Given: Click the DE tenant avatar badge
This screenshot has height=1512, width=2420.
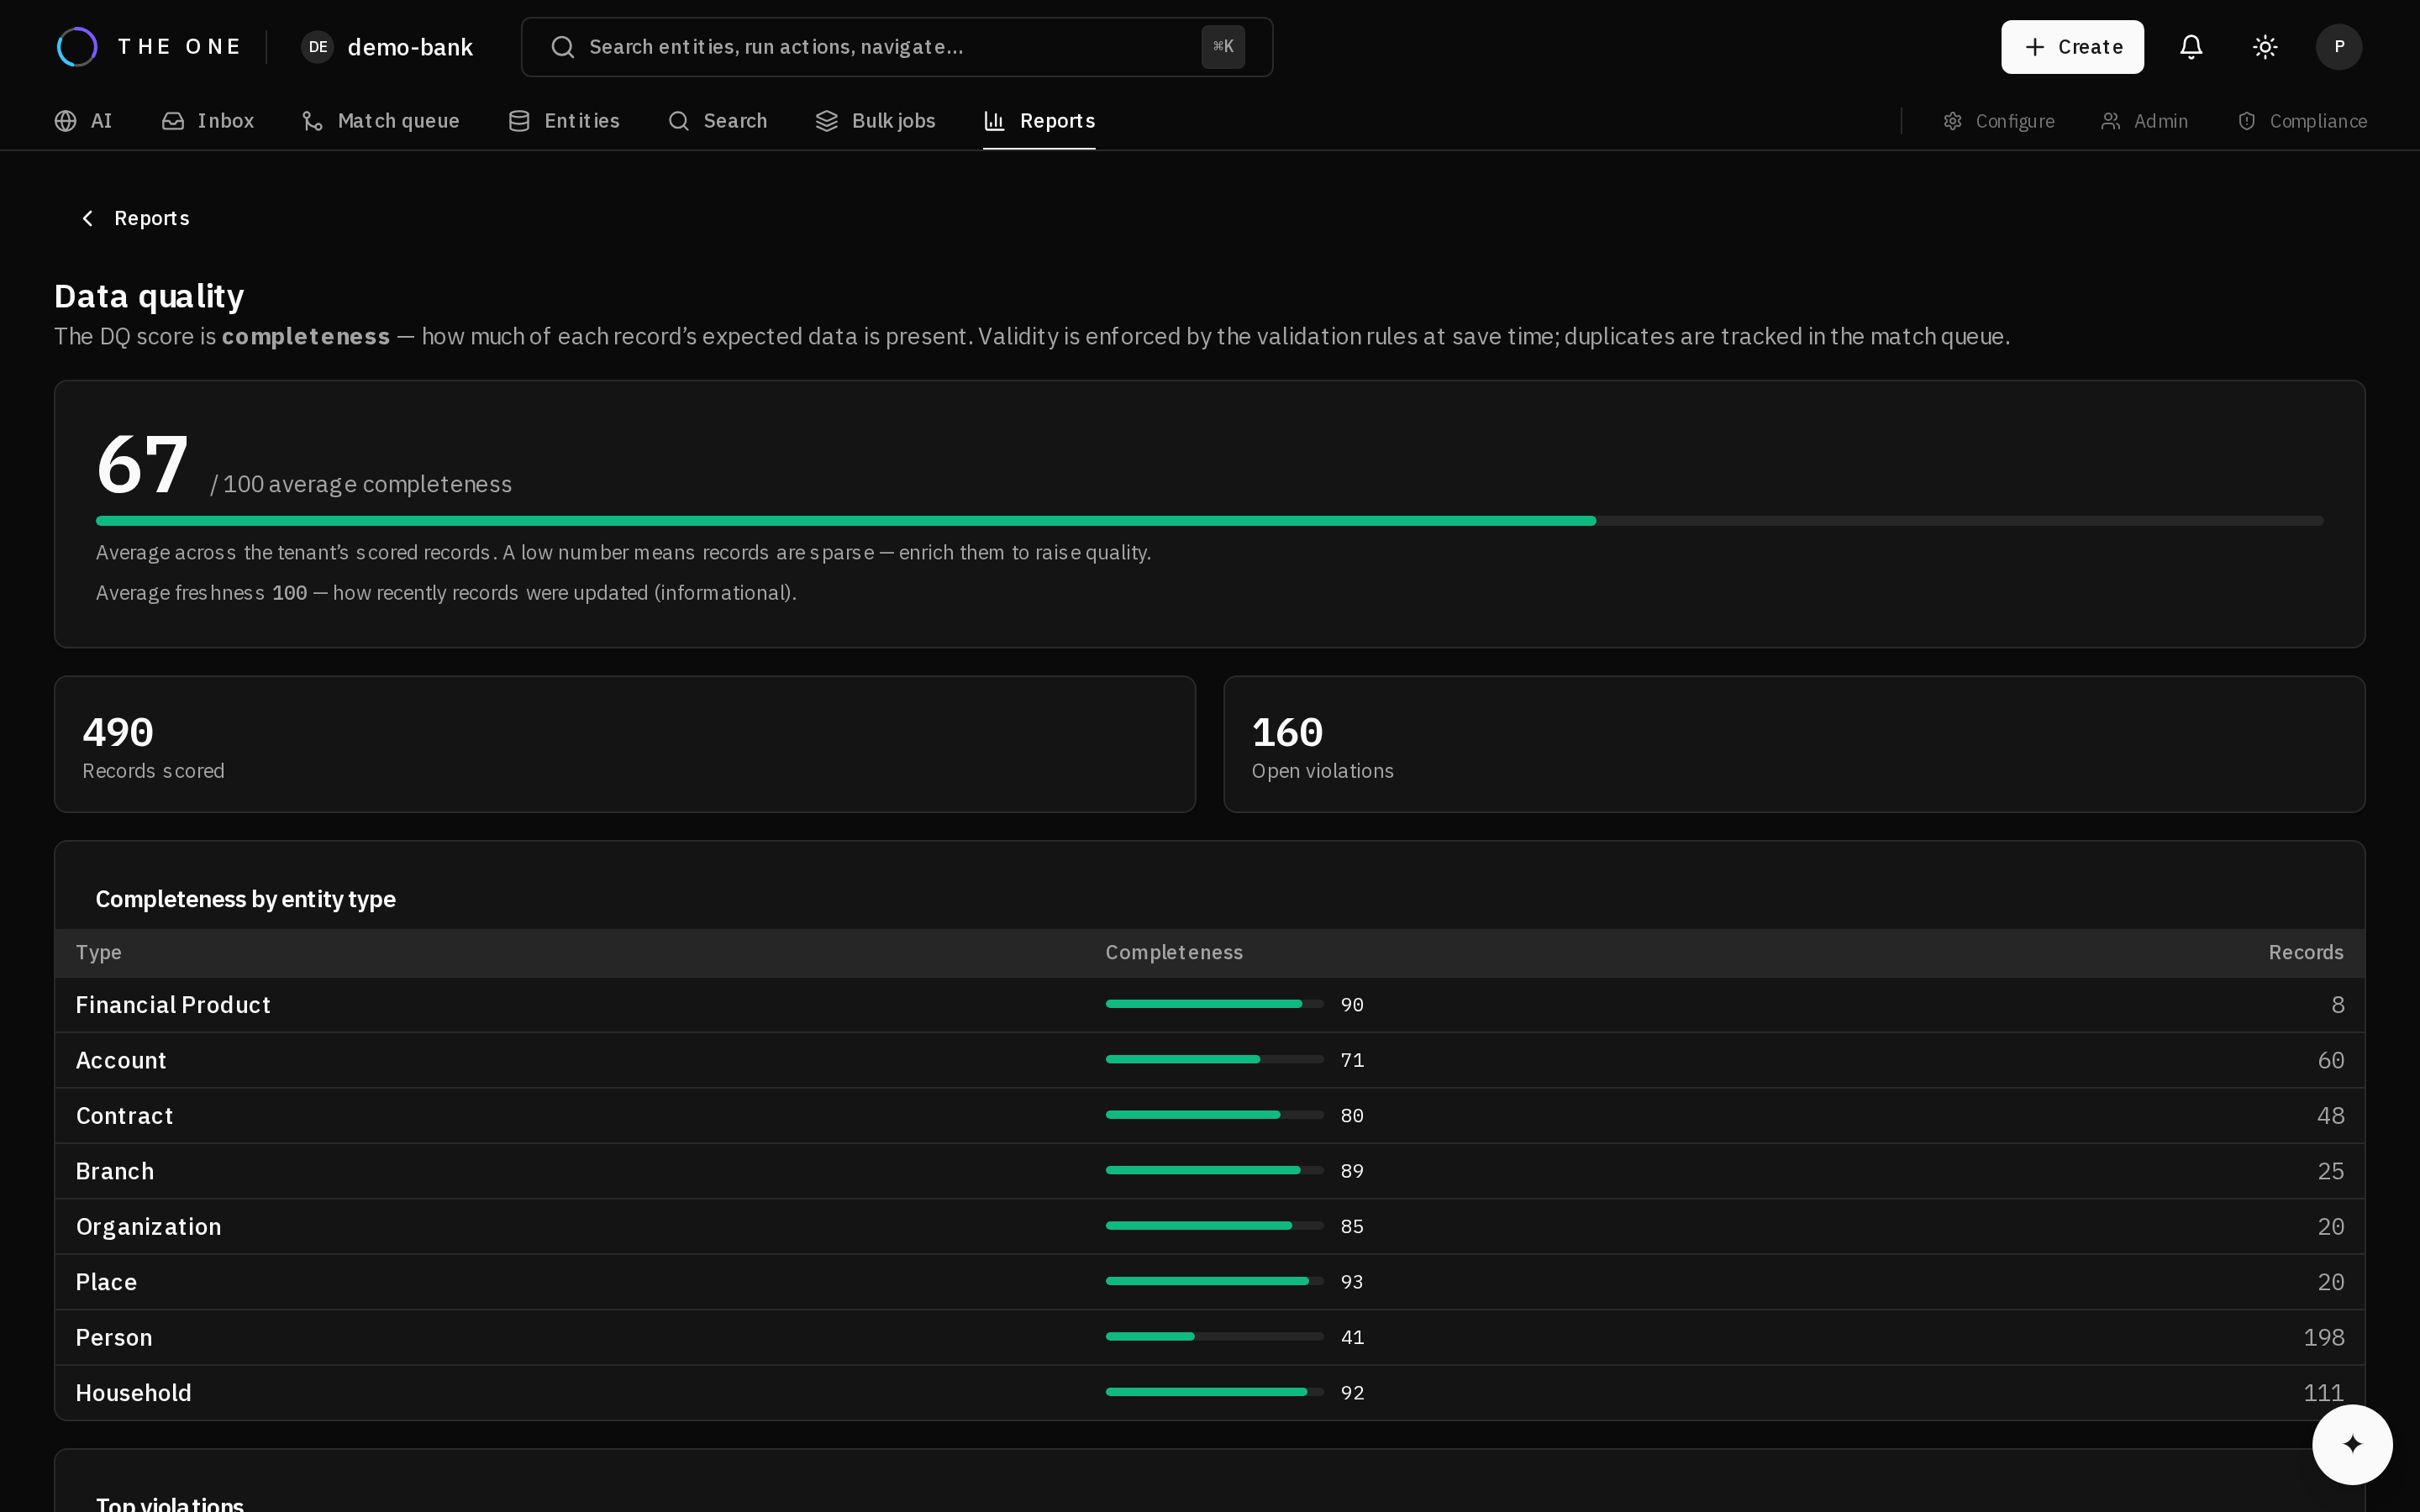Looking at the screenshot, I should pos(318,47).
